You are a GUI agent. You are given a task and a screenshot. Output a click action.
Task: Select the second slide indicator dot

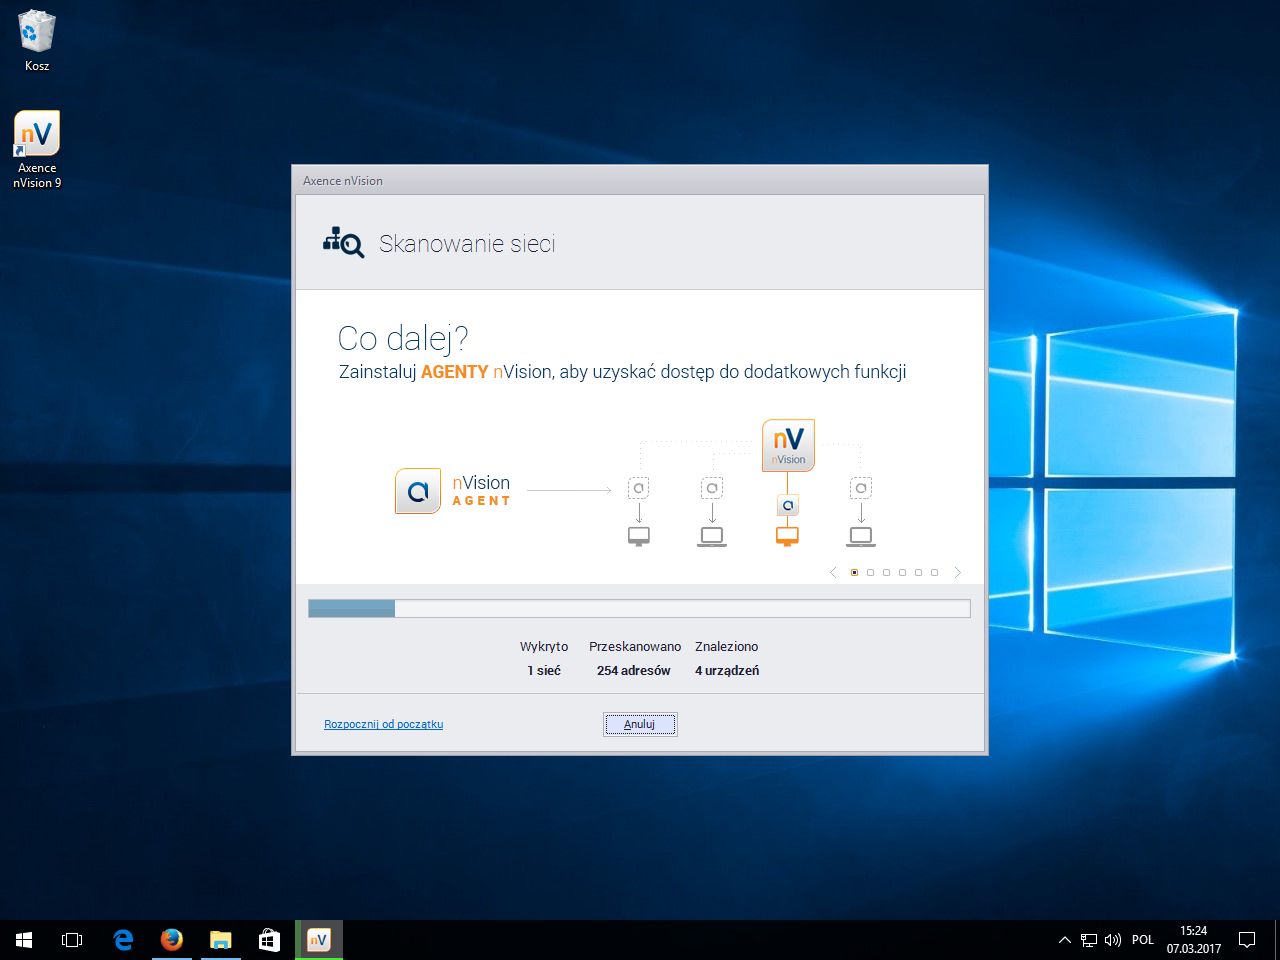[x=870, y=573]
